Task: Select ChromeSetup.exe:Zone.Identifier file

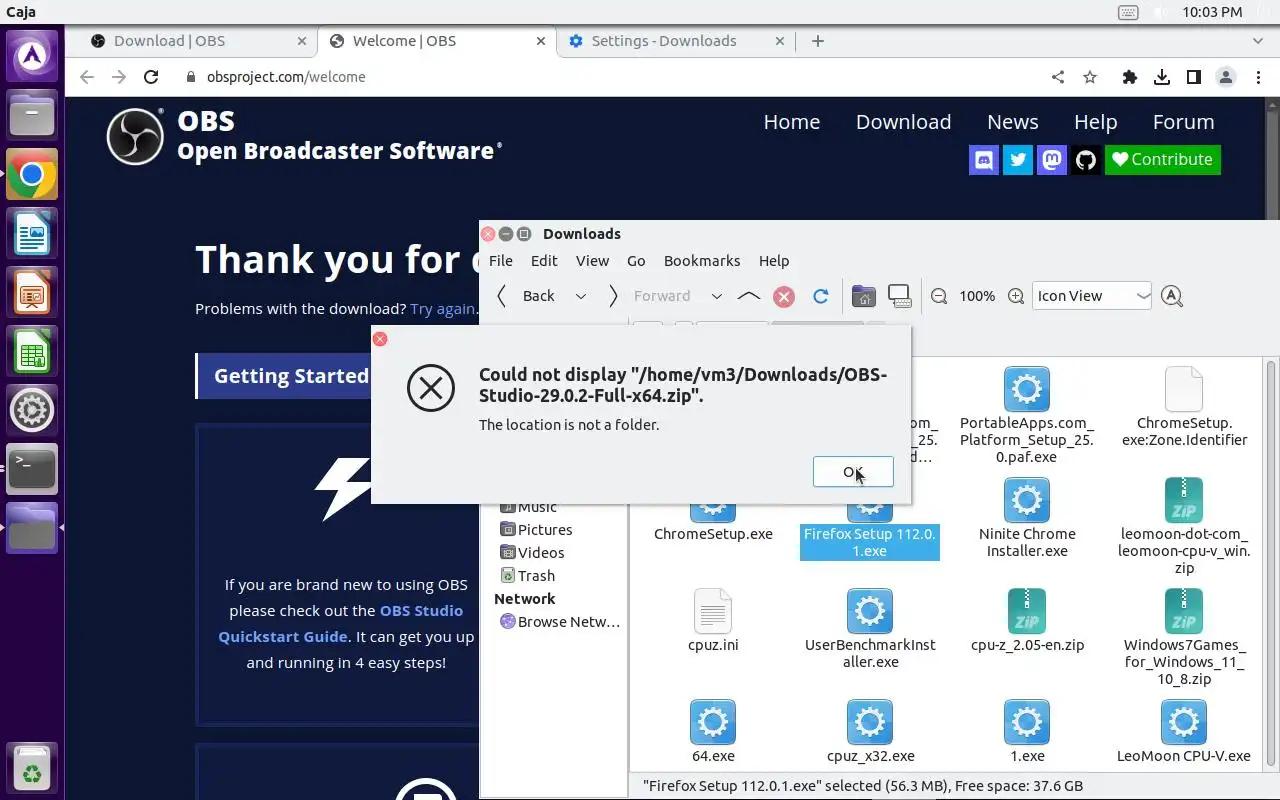Action: (x=1184, y=407)
